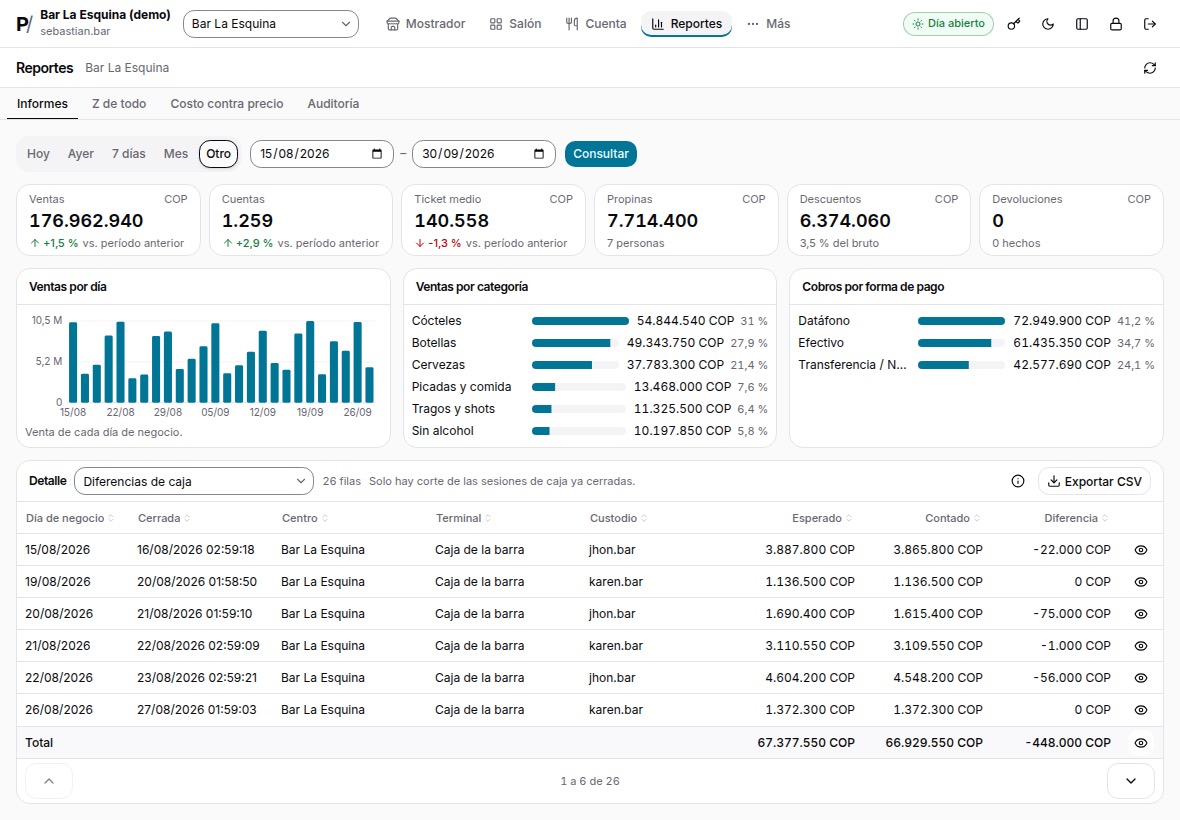Click the lock screen padlock icon
1180x820 pixels.
[1115, 24]
